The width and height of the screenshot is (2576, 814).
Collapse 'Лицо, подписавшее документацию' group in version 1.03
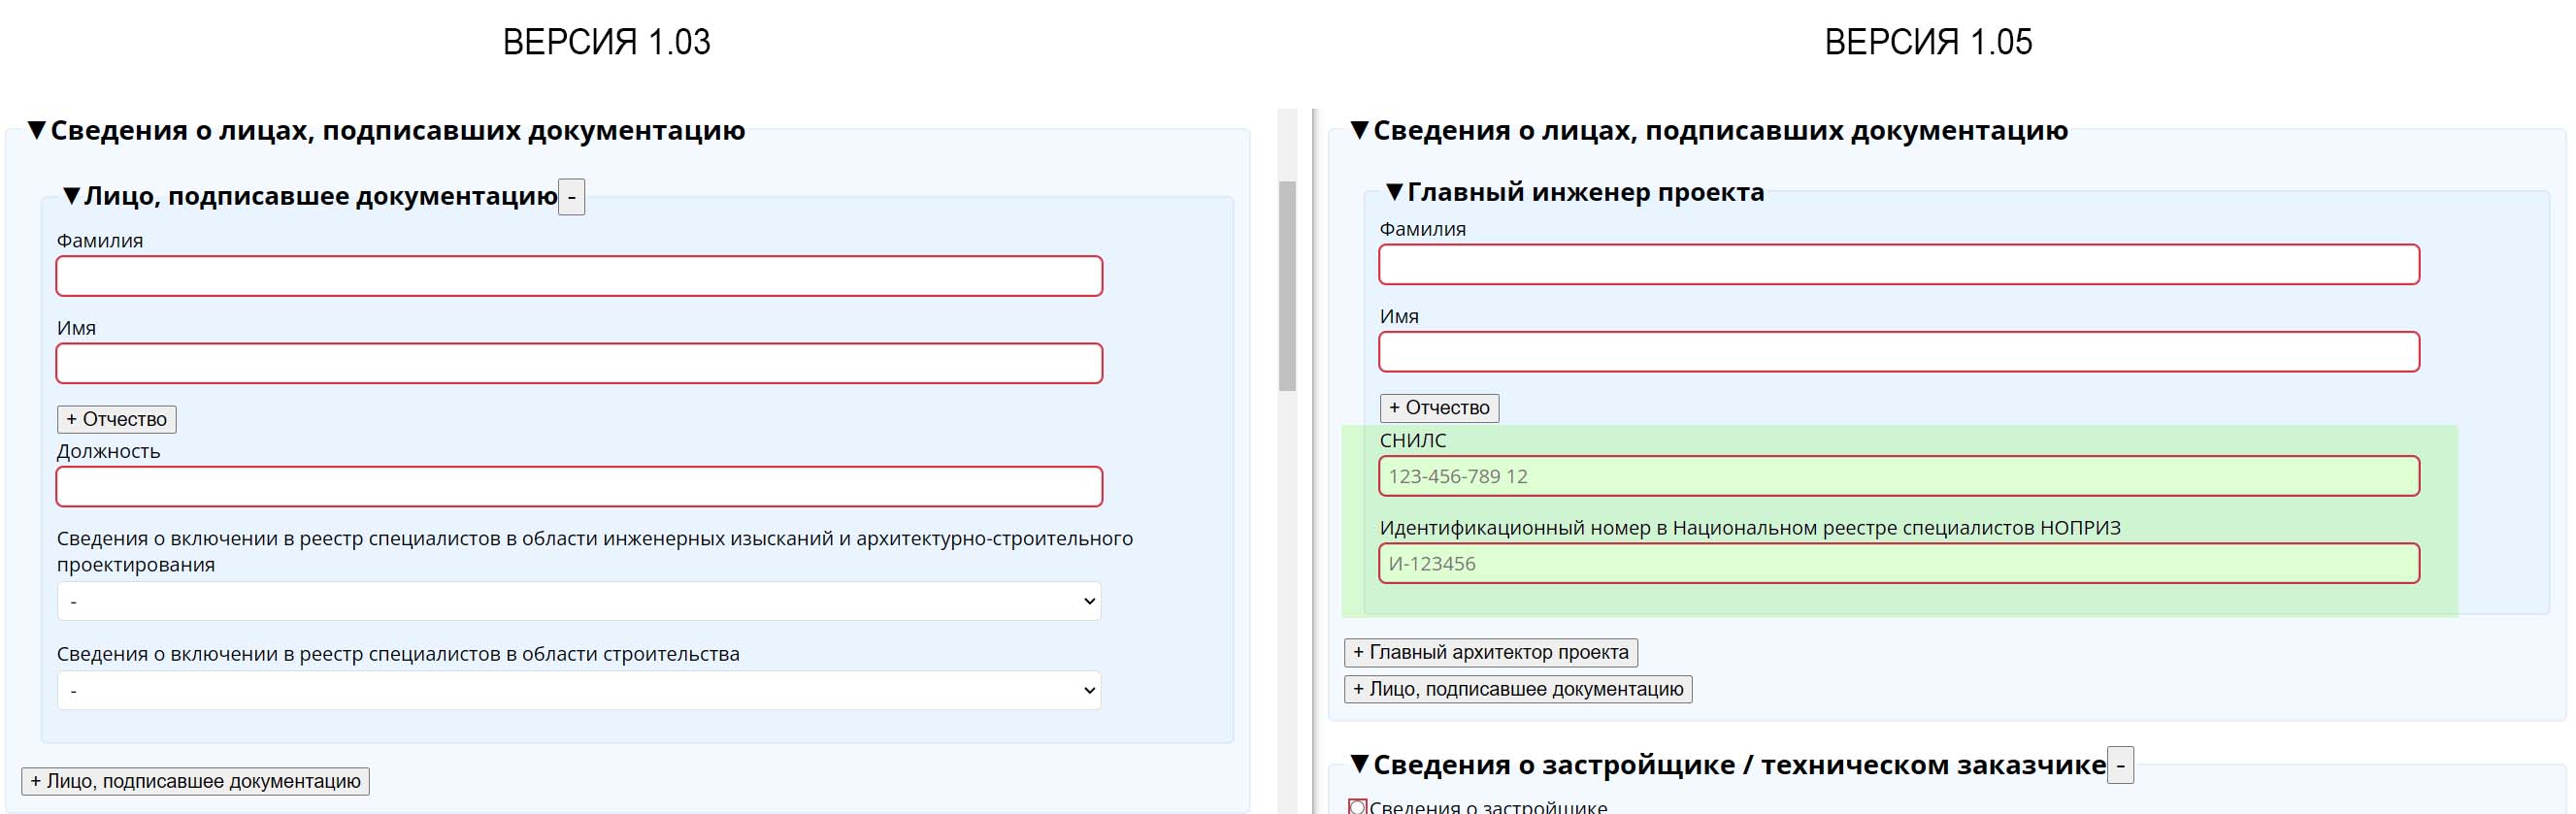click(x=71, y=196)
